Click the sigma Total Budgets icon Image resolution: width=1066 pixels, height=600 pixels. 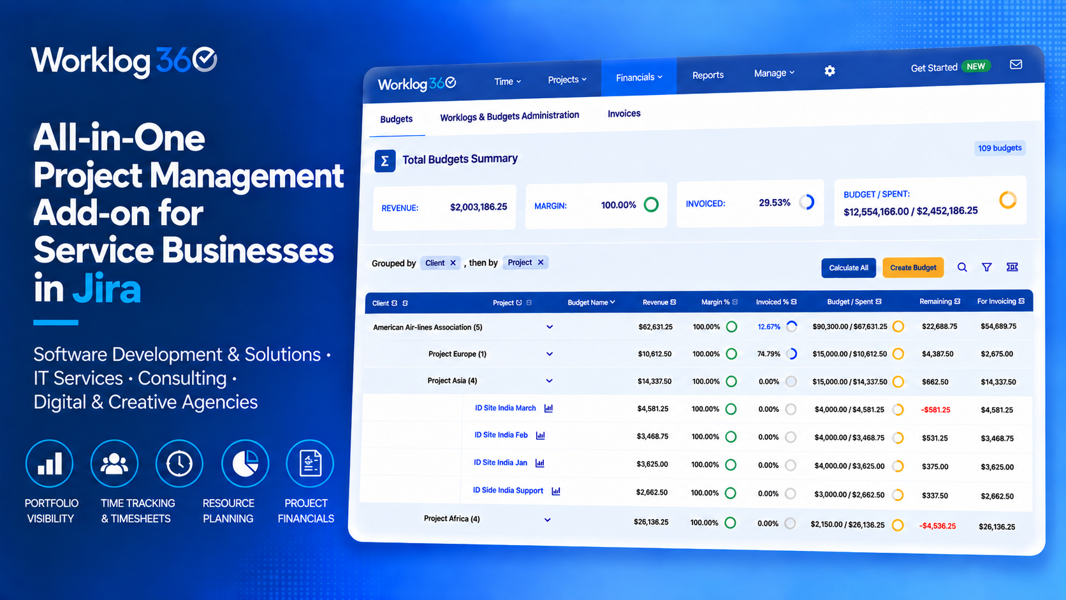click(385, 161)
